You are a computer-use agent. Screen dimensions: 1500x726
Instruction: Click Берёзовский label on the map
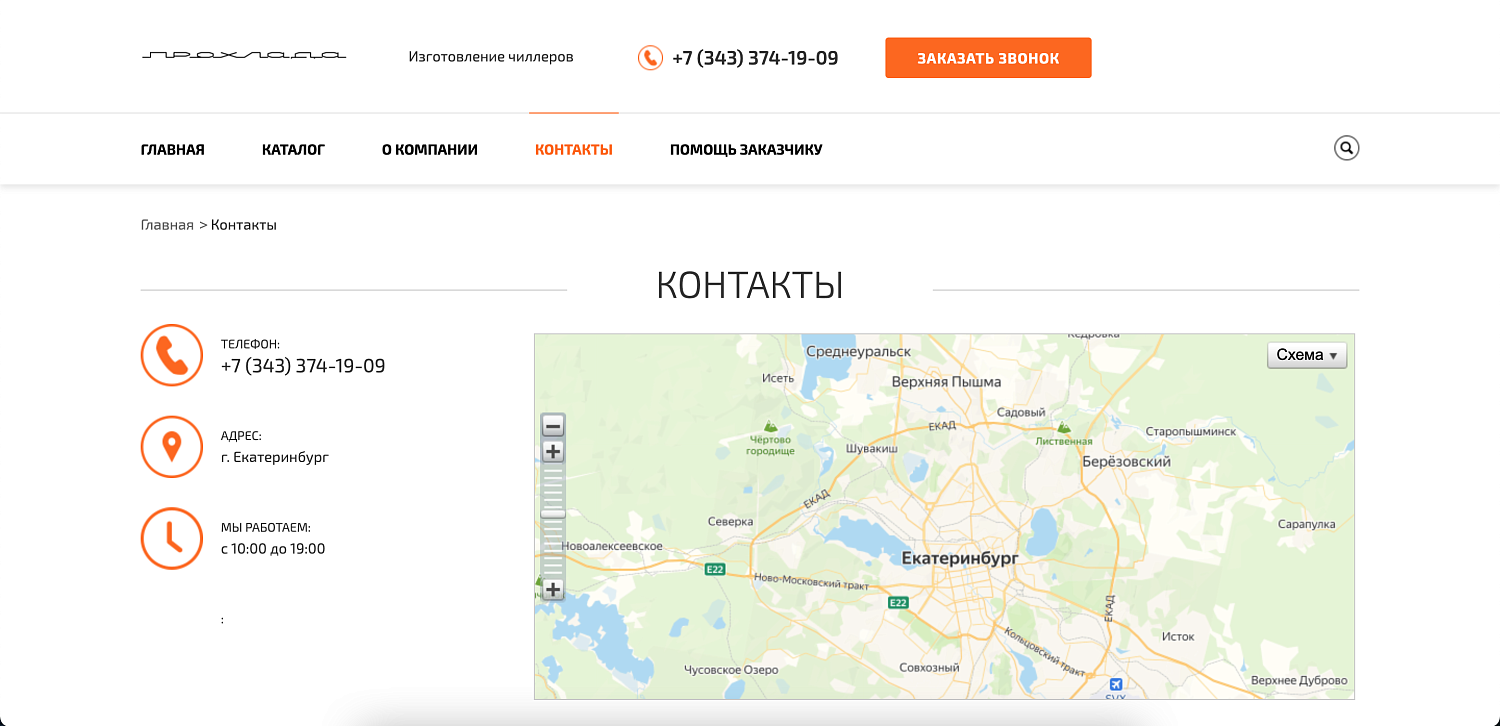1127,462
